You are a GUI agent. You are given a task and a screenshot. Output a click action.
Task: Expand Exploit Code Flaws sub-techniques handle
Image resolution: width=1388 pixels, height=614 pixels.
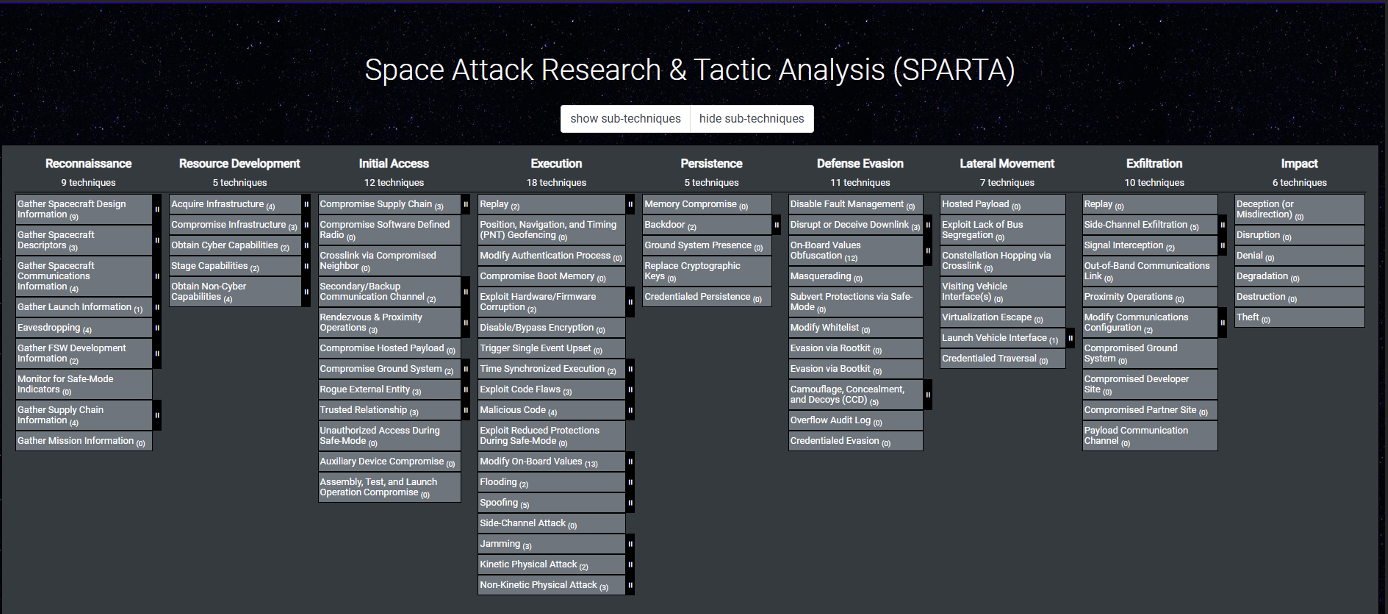pyautogui.click(x=630, y=389)
